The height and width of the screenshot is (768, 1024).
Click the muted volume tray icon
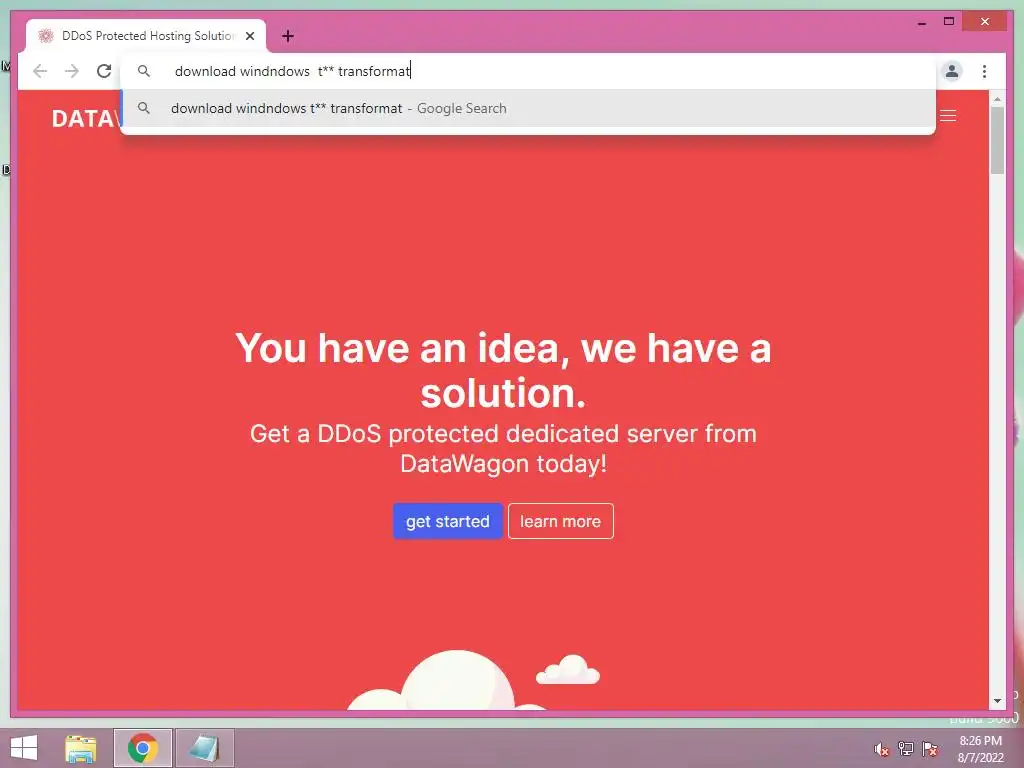[881, 749]
